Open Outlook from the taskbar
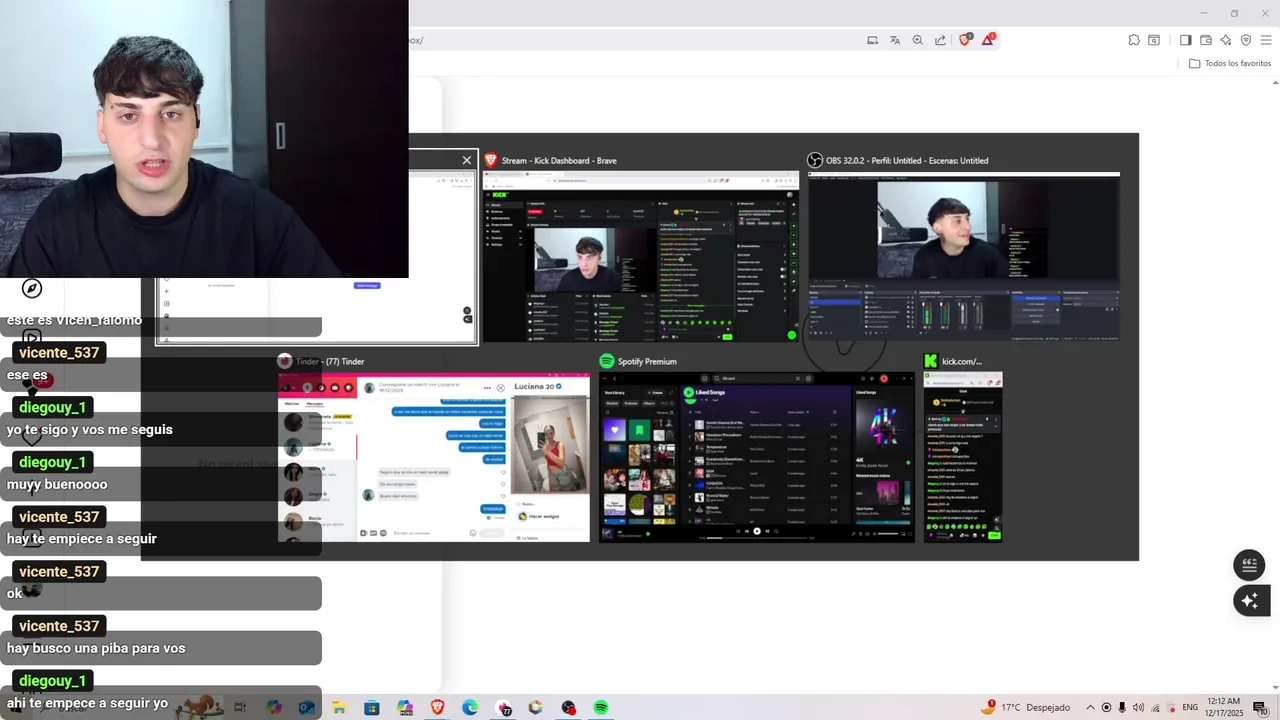Viewport: 1280px width, 720px height. coord(306,708)
